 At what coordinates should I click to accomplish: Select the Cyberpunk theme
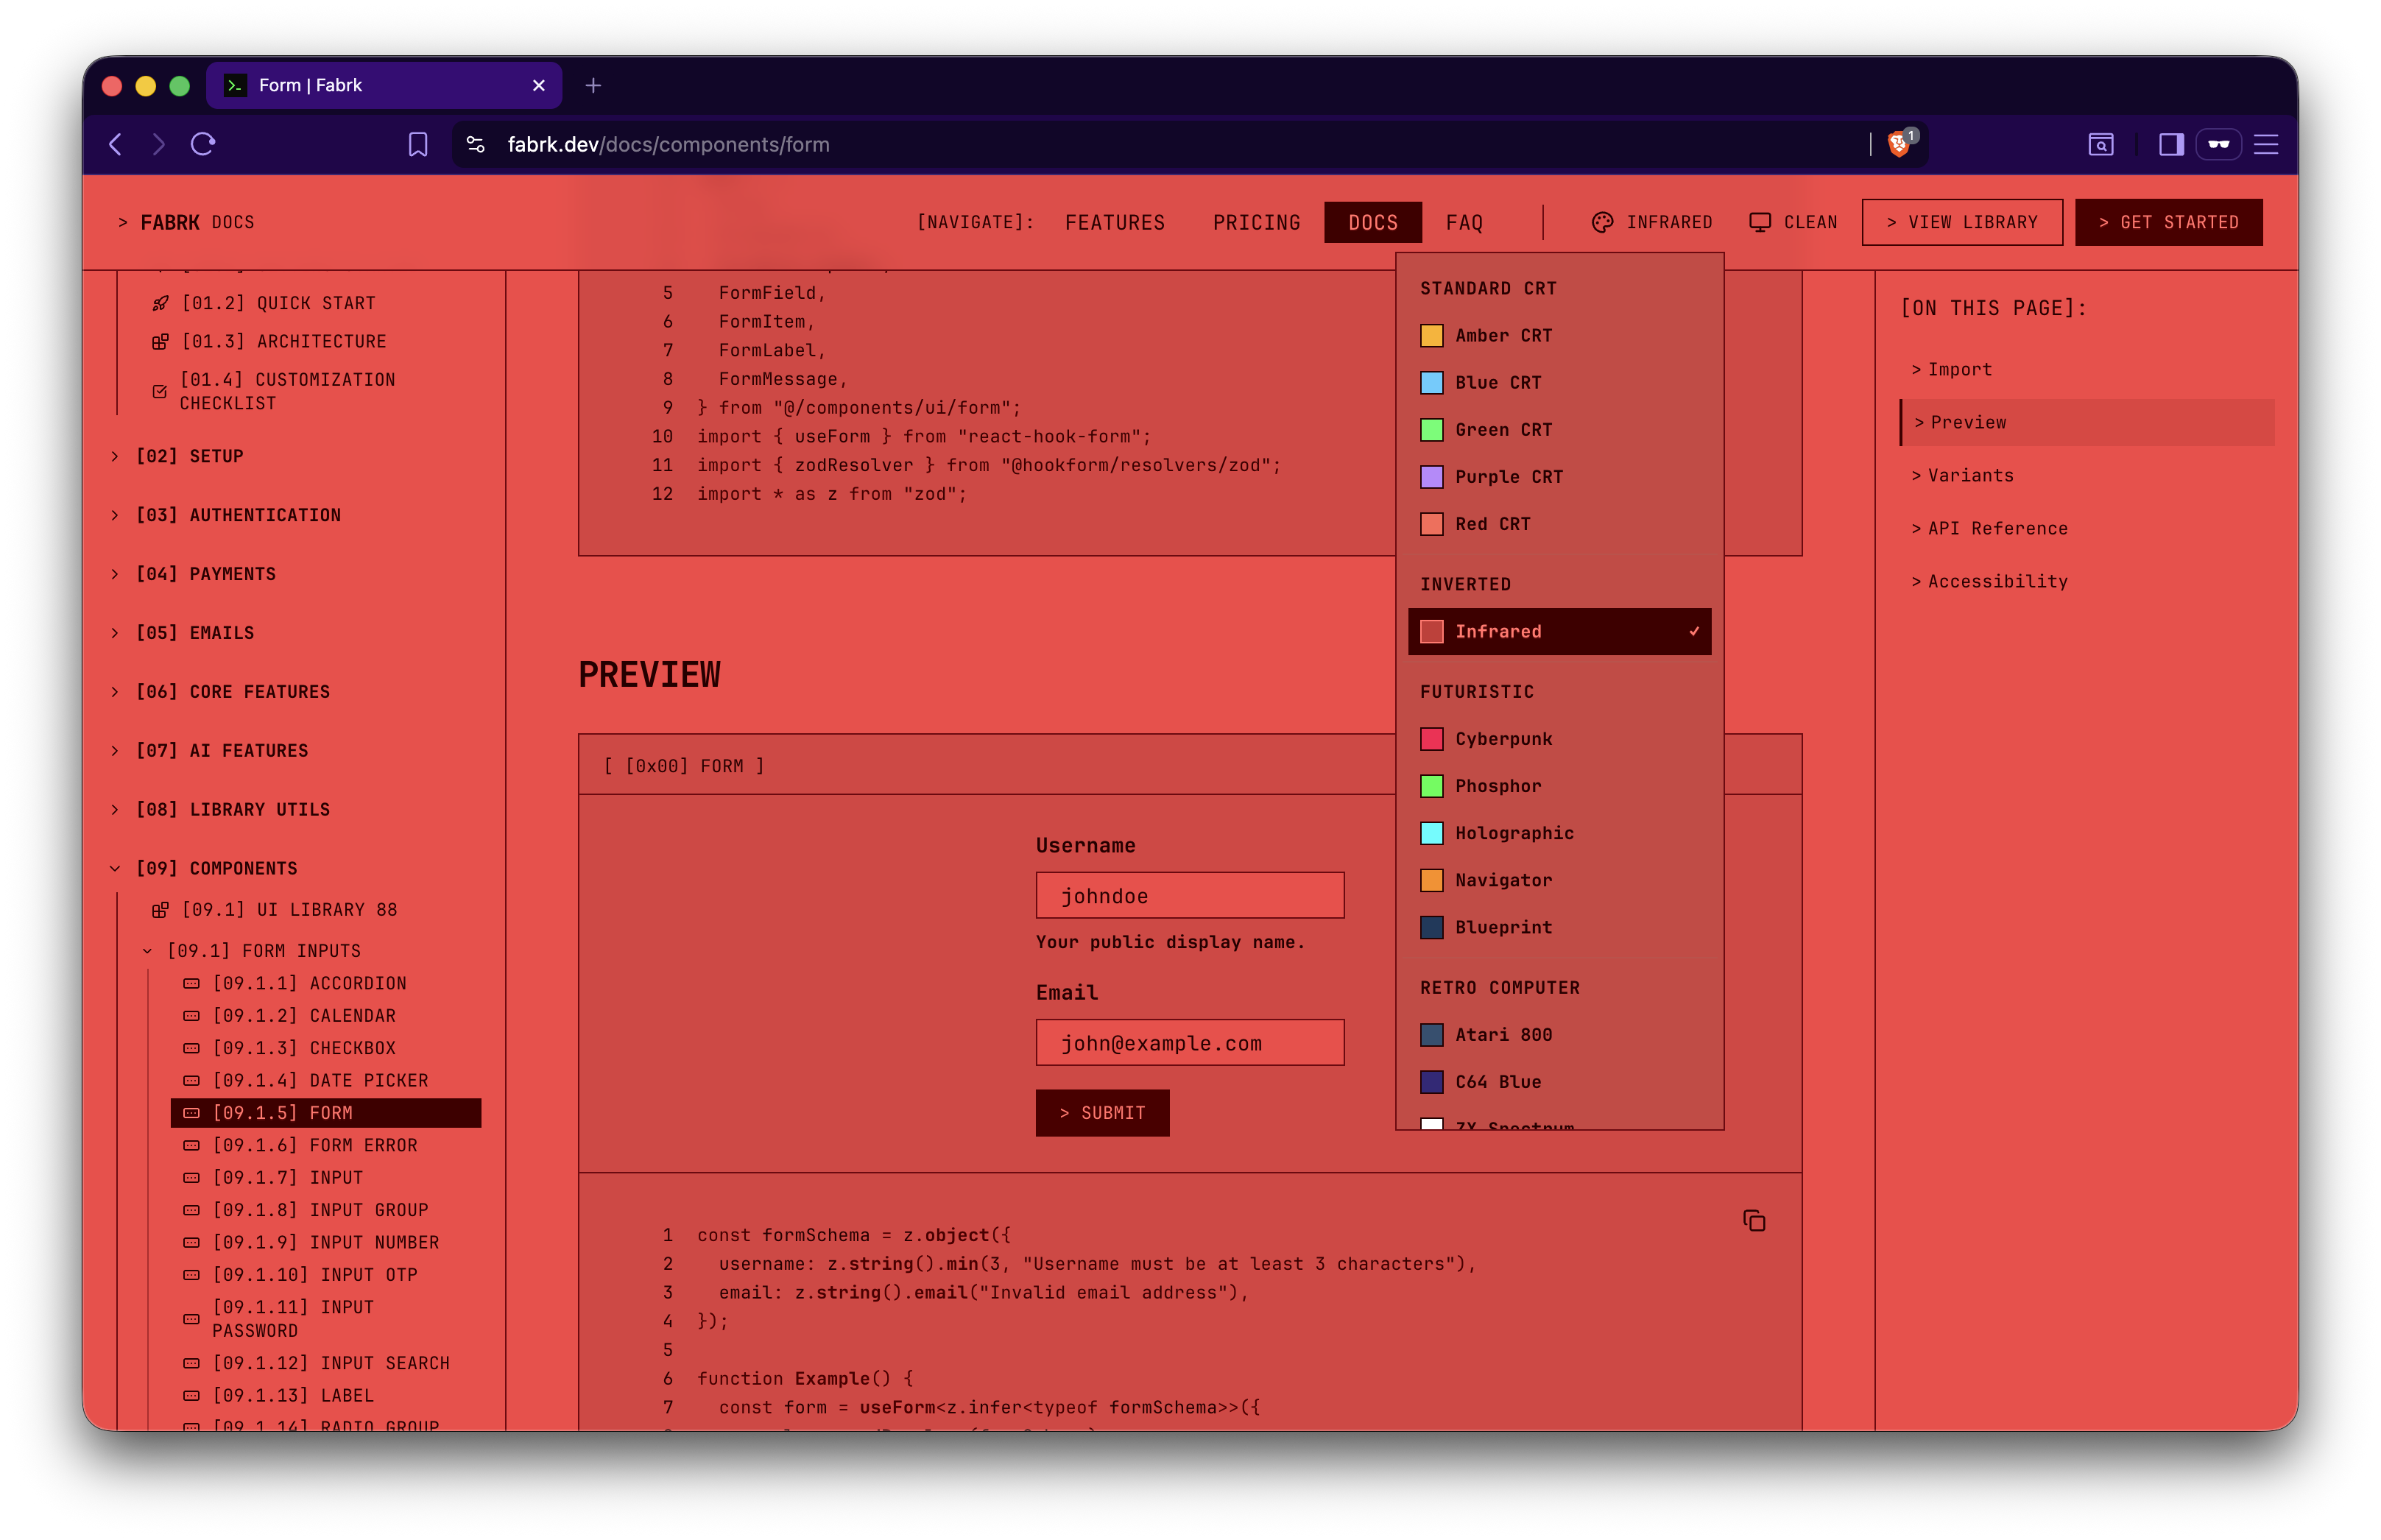[x=1503, y=739]
